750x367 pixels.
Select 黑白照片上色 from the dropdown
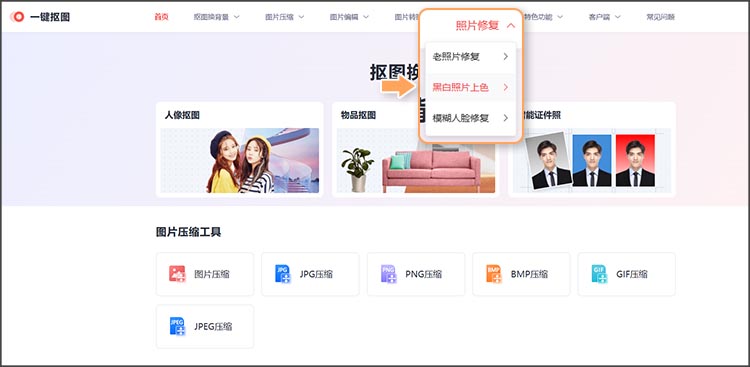(x=471, y=88)
